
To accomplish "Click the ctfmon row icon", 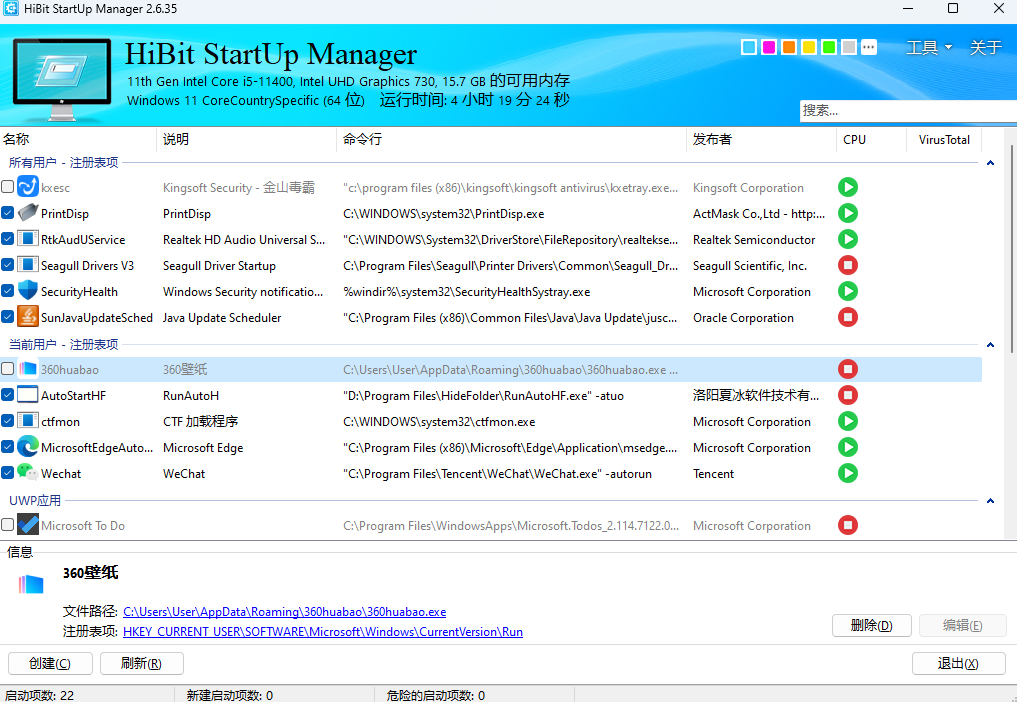I will tap(28, 421).
